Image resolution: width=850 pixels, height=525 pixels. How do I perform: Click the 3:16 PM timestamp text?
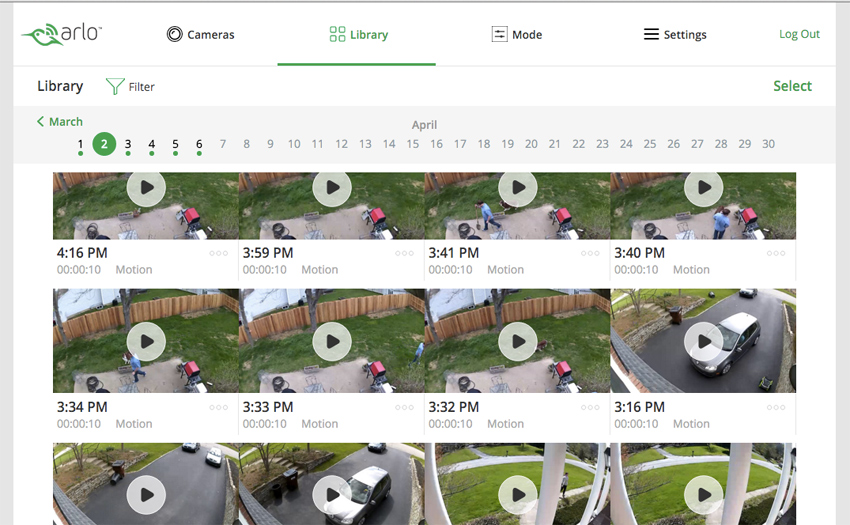[640, 407]
